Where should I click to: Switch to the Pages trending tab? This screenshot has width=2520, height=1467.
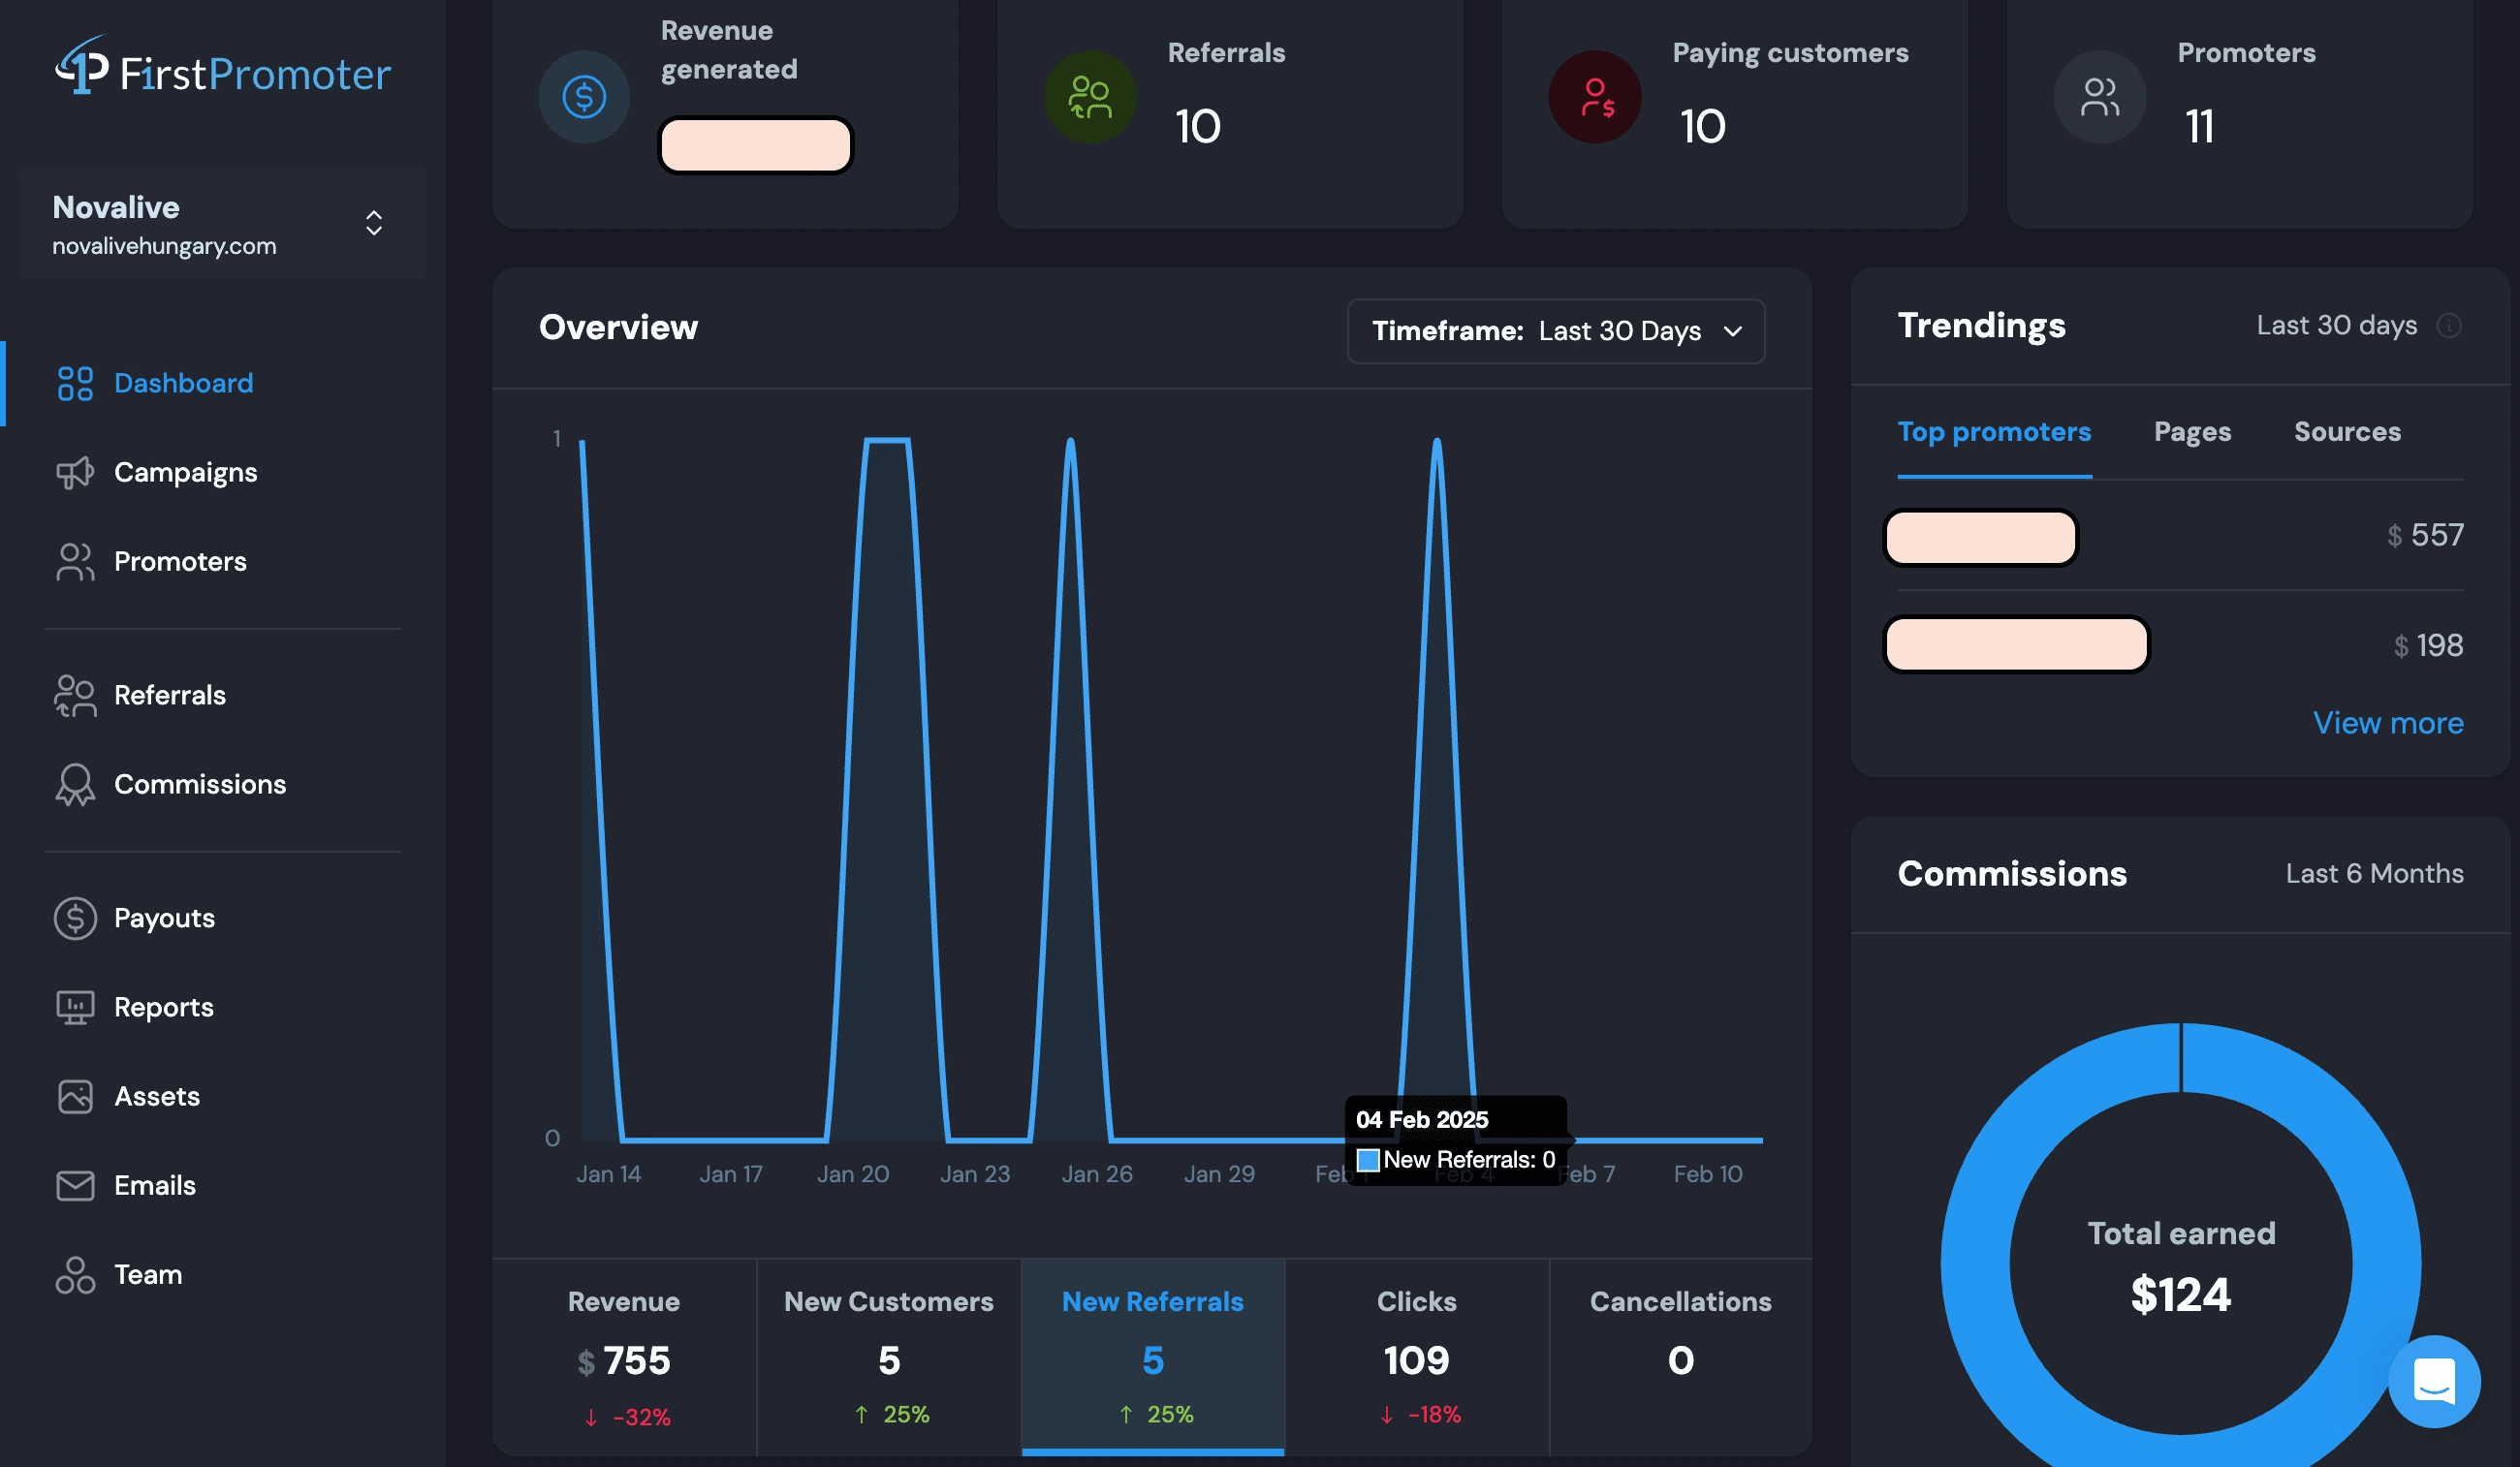[2189, 433]
